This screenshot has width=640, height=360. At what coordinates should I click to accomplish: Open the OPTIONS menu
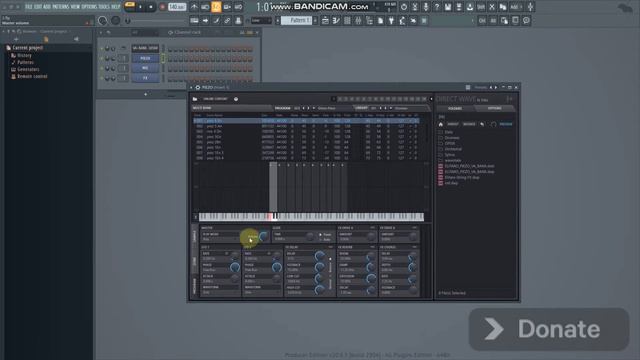[89, 7]
